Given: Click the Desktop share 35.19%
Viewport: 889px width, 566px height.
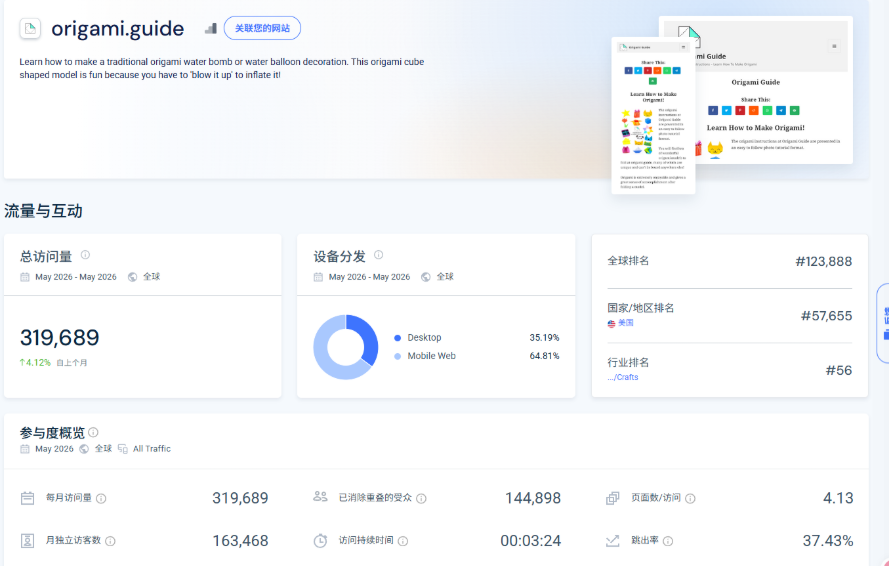Looking at the screenshot, I should pyautogui.click(x=544, y=338).
